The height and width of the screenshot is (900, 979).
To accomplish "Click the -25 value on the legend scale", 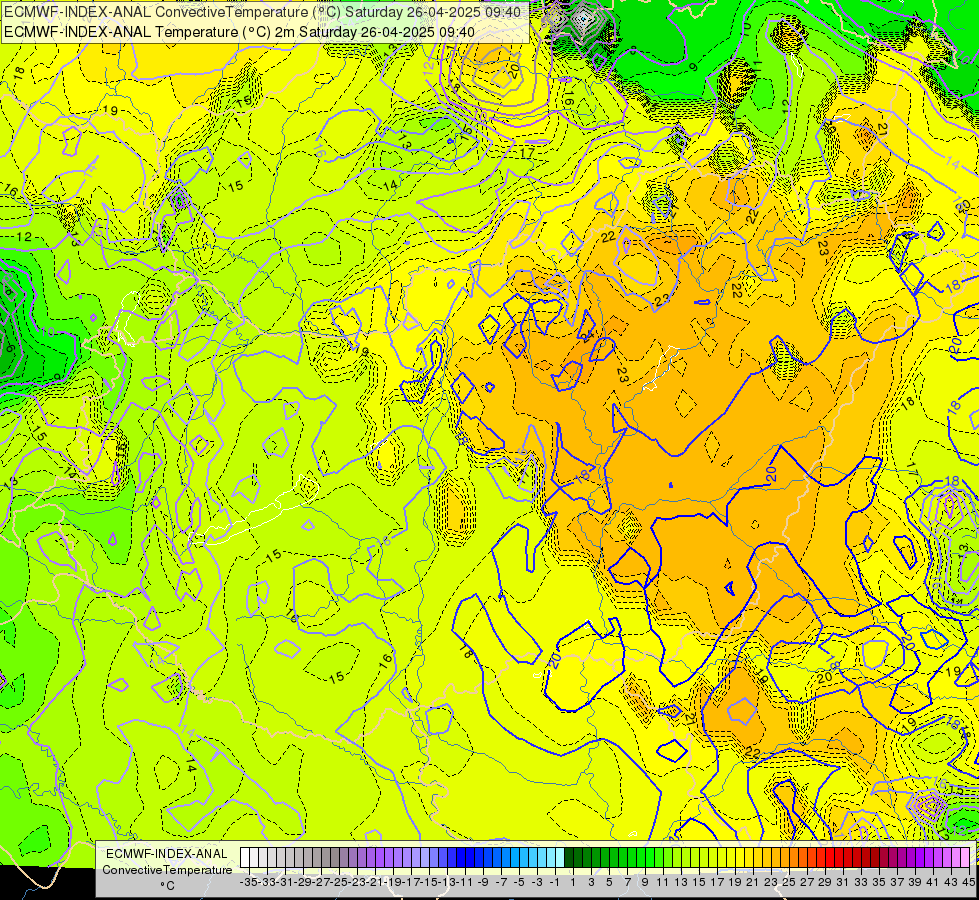I will [x=339, y=882].
